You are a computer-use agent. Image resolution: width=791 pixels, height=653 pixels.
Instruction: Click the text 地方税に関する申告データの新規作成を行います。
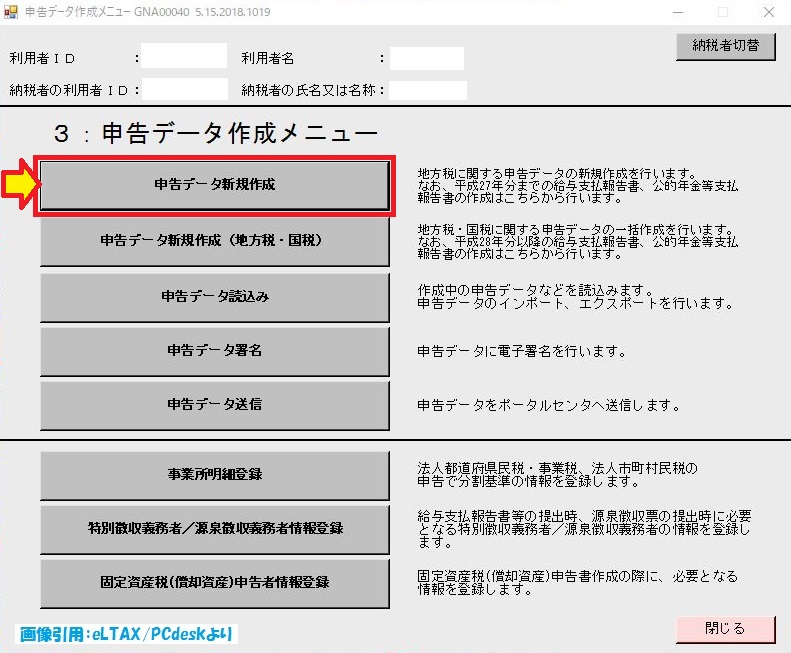pyautogui.click(x=557, y=174)
